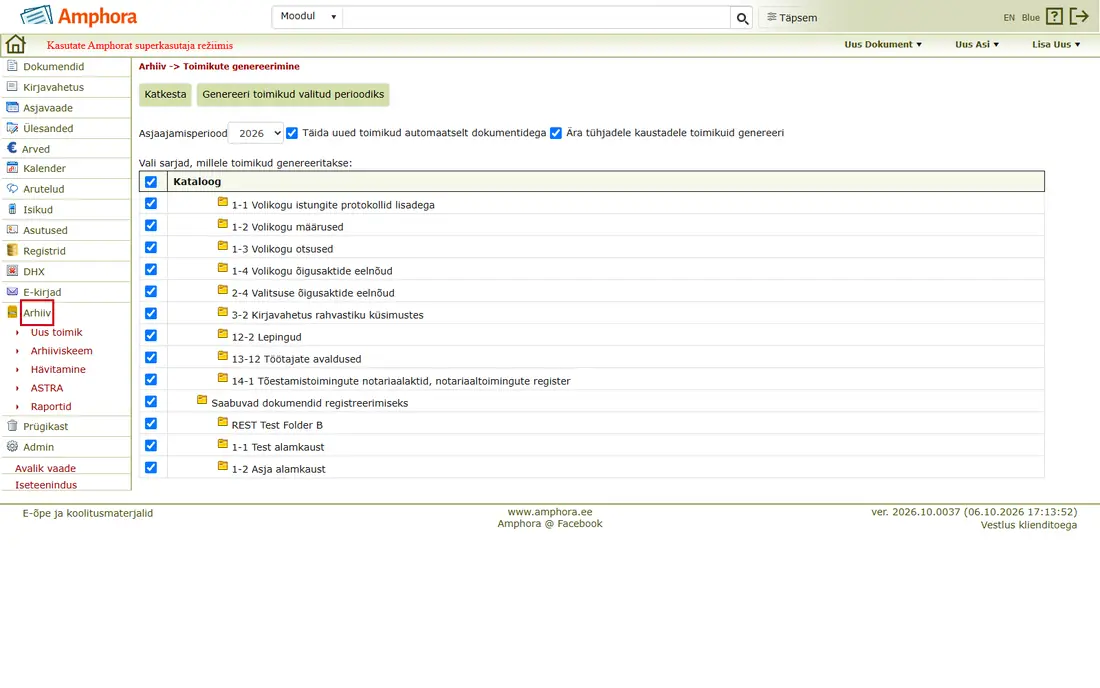Uncheck the Kataloog select-all checkbox
Viewport: 1100px width, 688px height.
pyautogui.click(x=151, y=182)
